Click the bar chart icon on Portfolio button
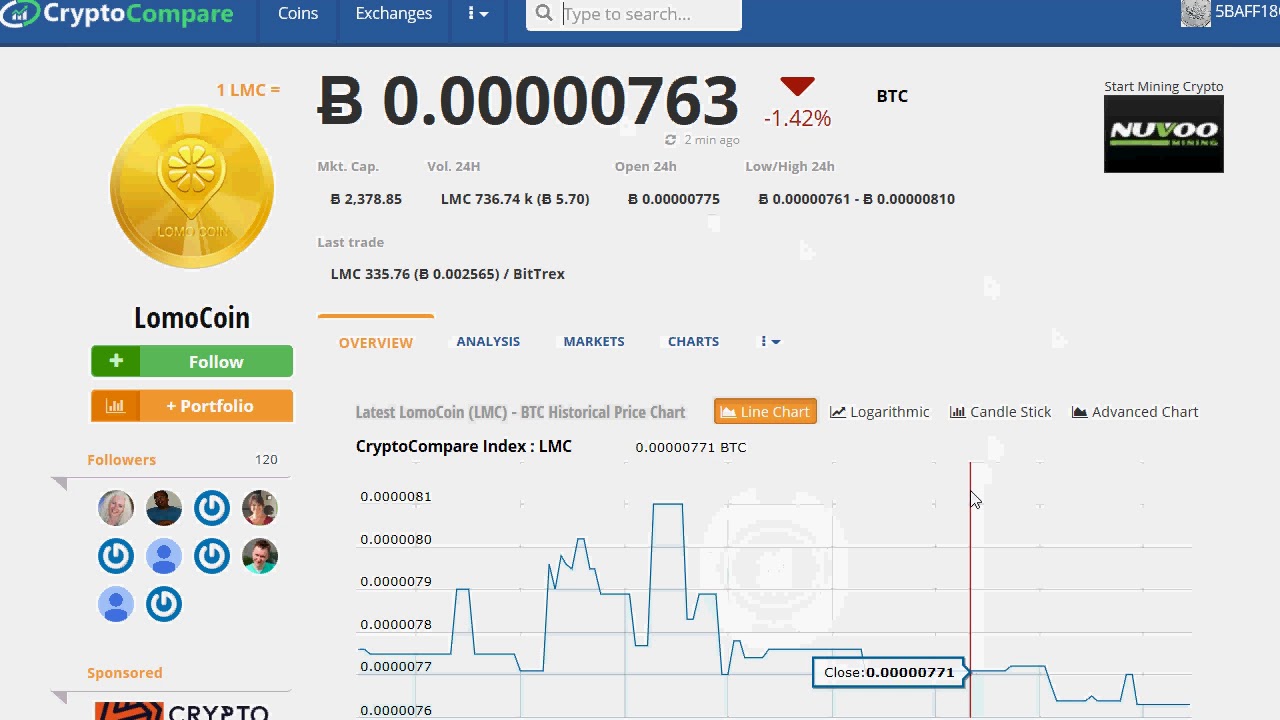This screenshot has width=1280, height=720. 116,406
